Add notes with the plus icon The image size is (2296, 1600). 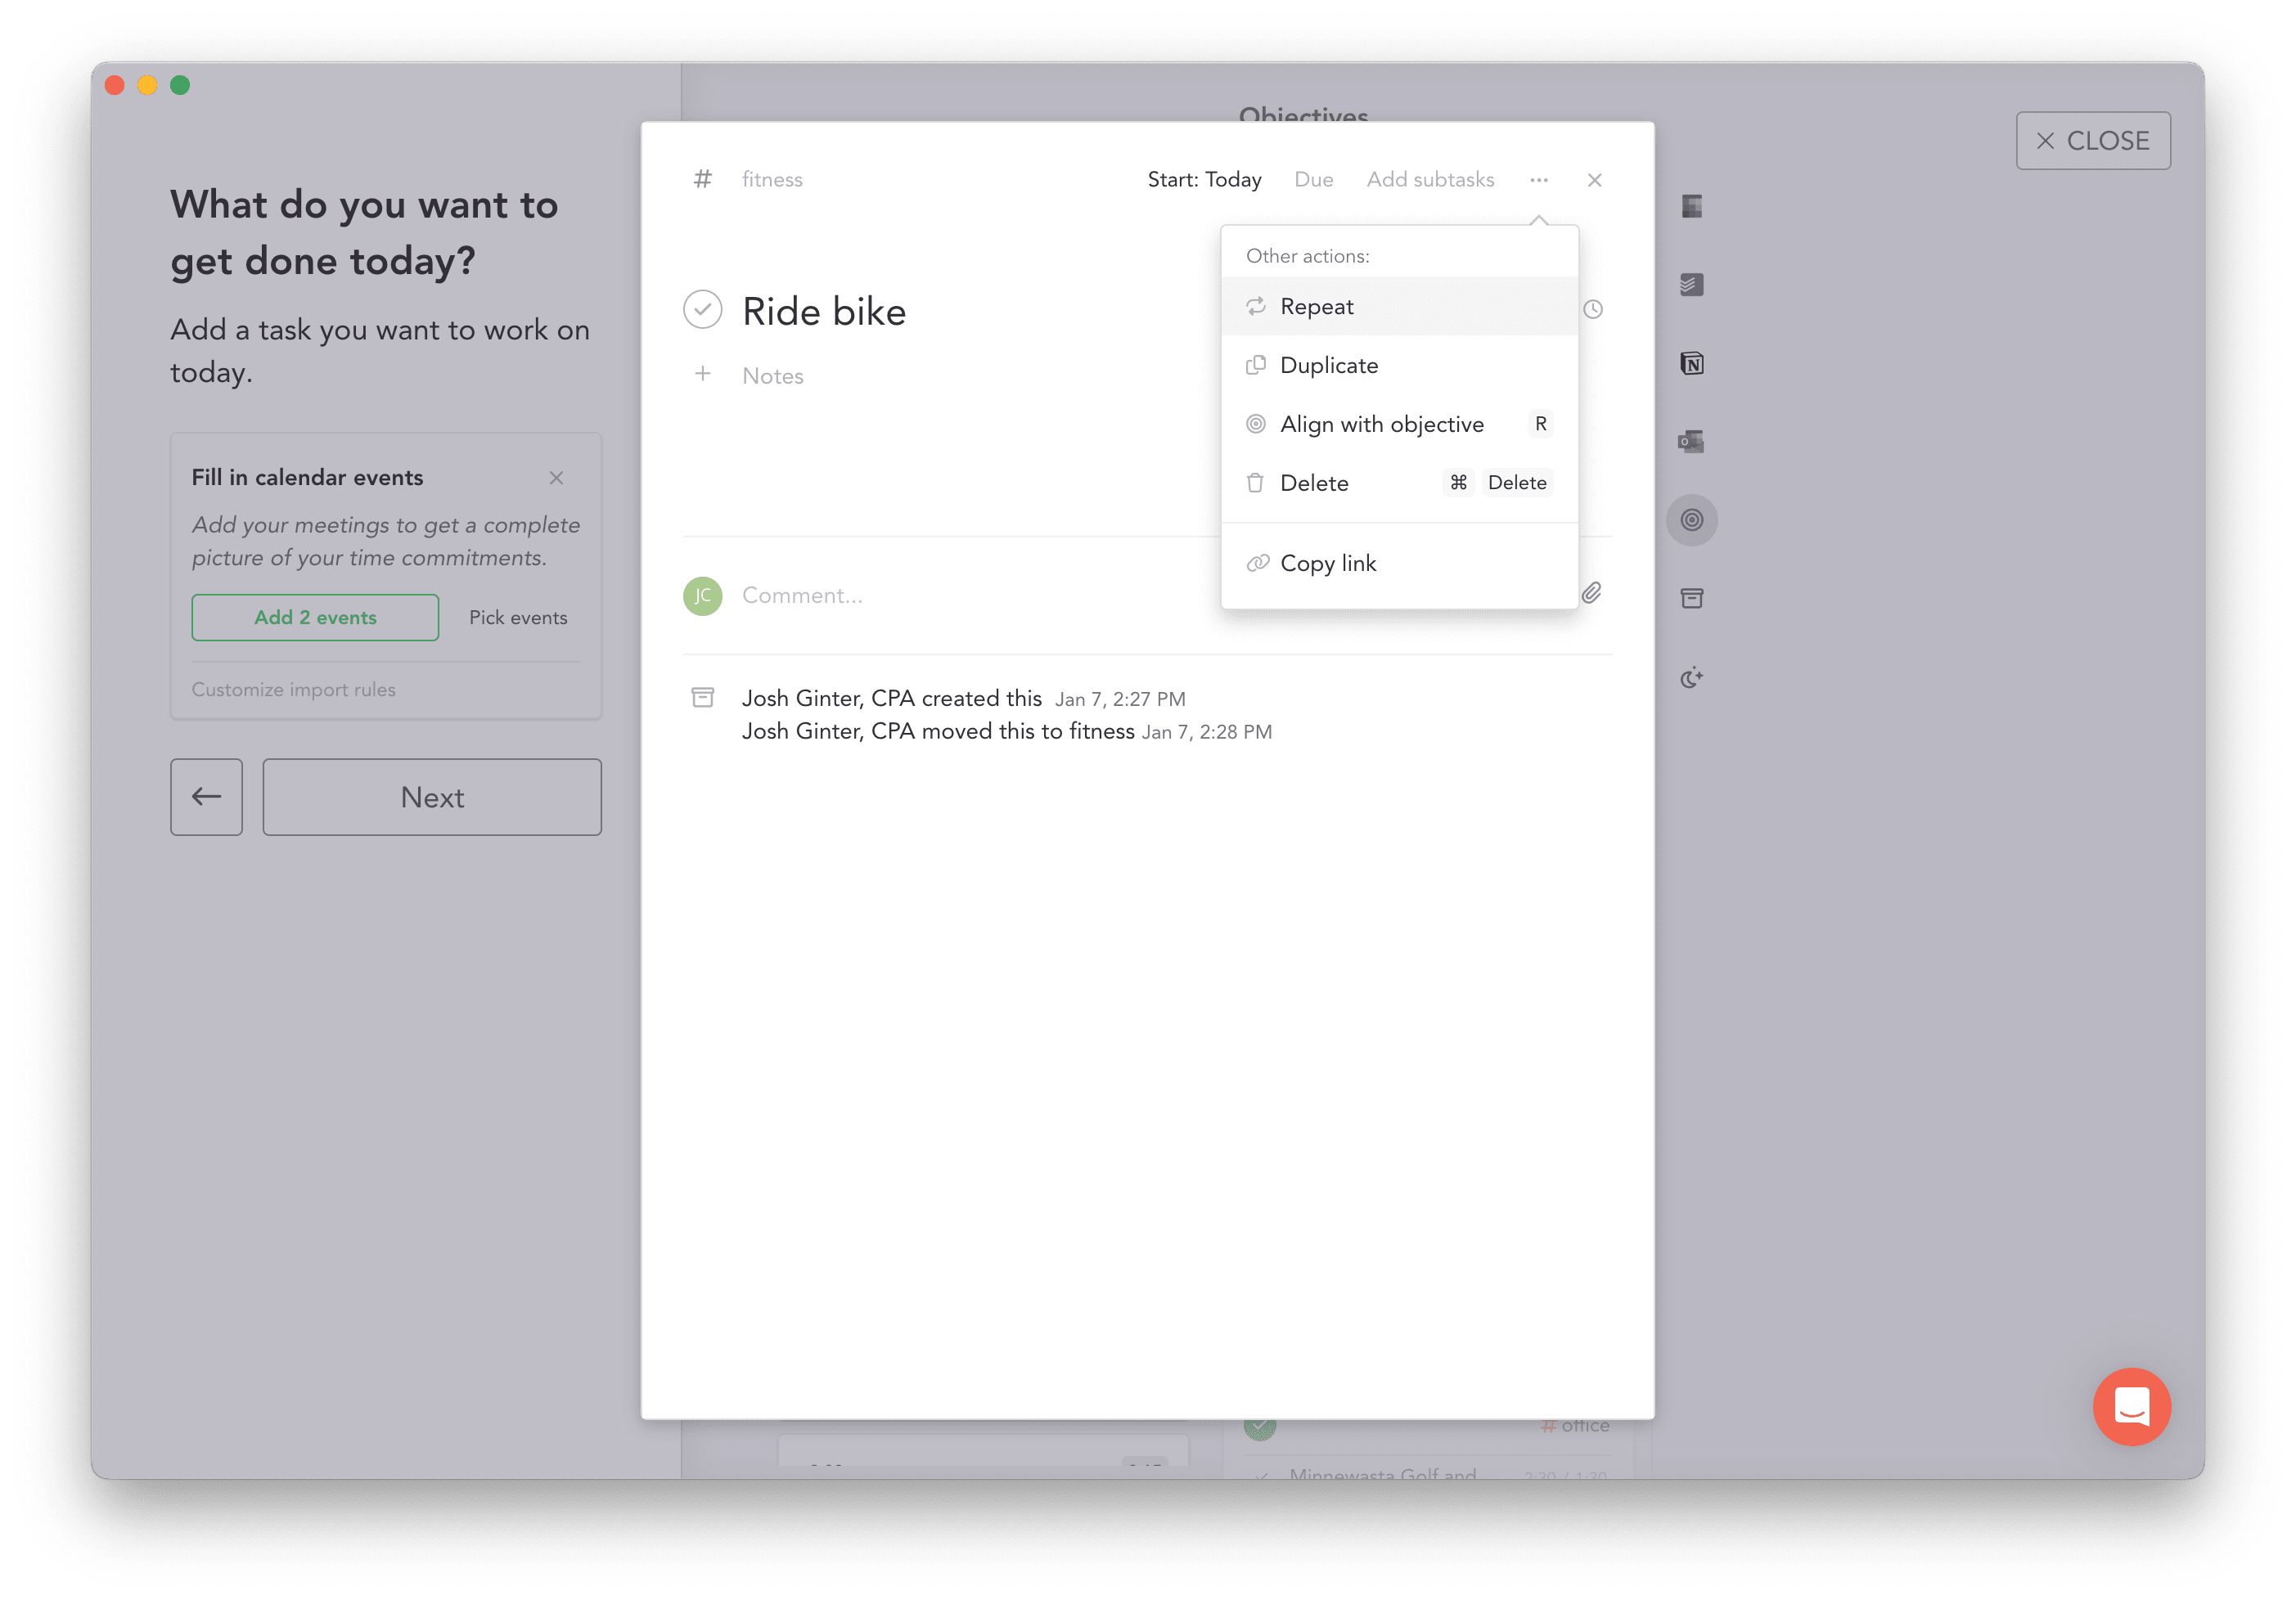pyautogui.click(x=703, y=374)
